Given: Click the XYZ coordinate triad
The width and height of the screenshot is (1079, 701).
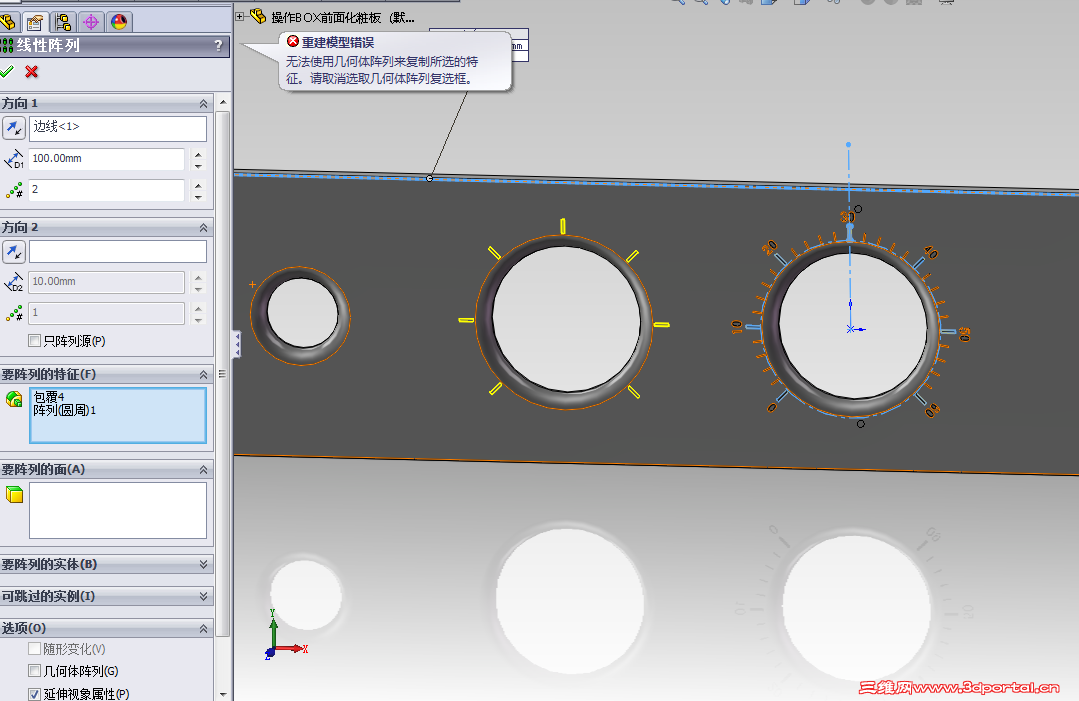Looking at the screenshot, I should coord(285,635).
